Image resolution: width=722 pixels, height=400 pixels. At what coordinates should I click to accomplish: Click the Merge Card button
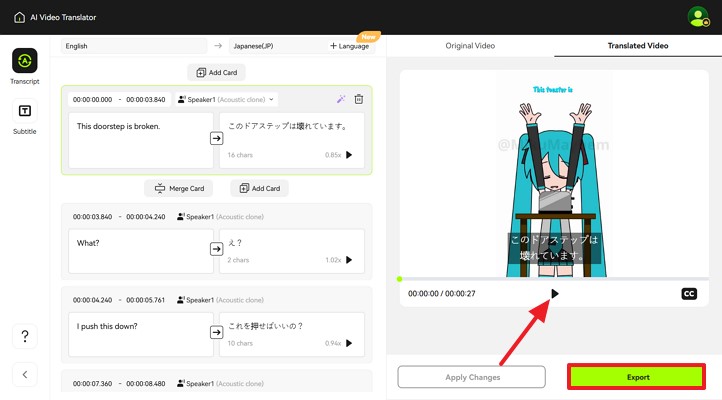tap(178, 188)
